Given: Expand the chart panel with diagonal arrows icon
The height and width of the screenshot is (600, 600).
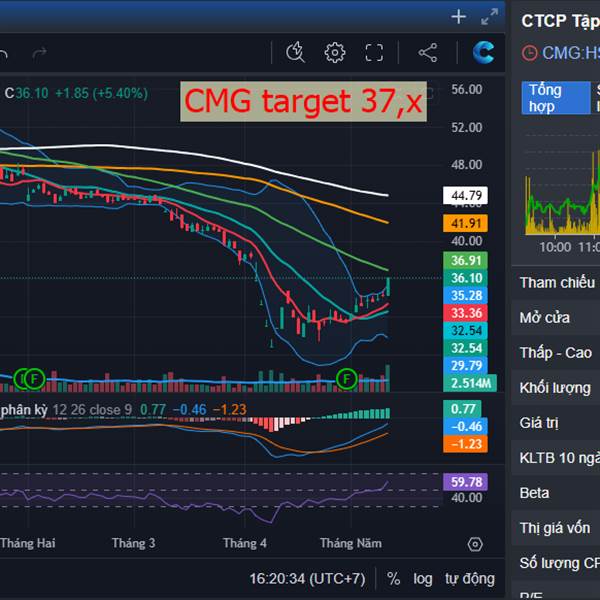Looking at the screenshot, I should (x=489, y=17).
